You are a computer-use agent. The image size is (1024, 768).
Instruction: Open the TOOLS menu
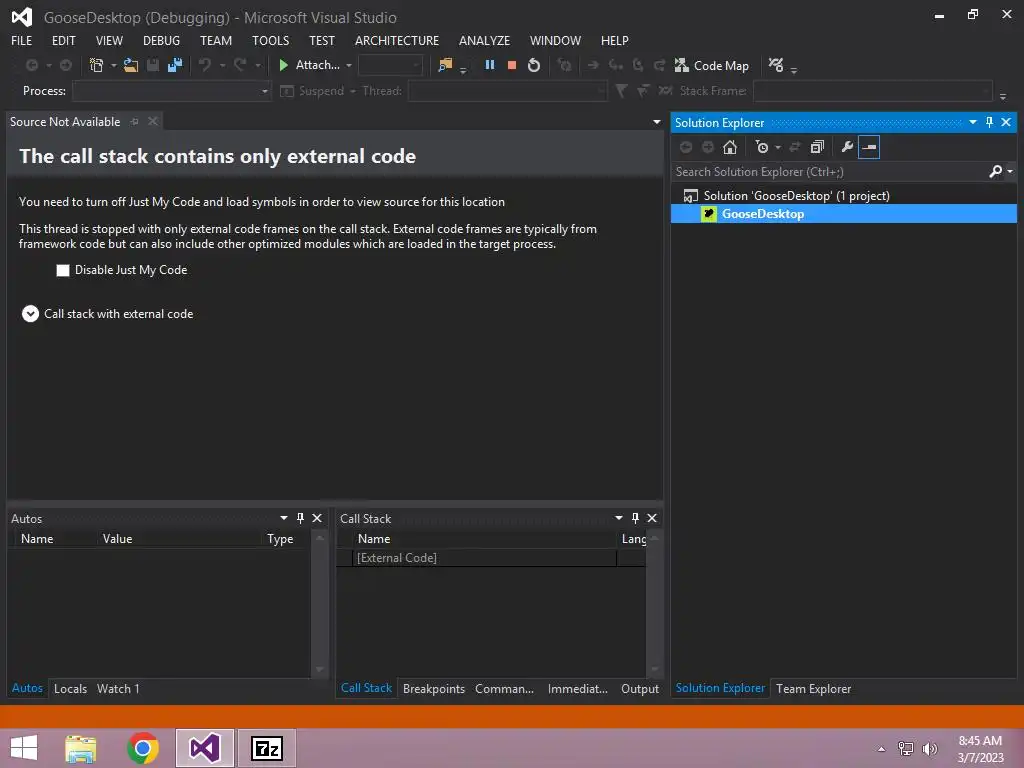click(270, 40)
